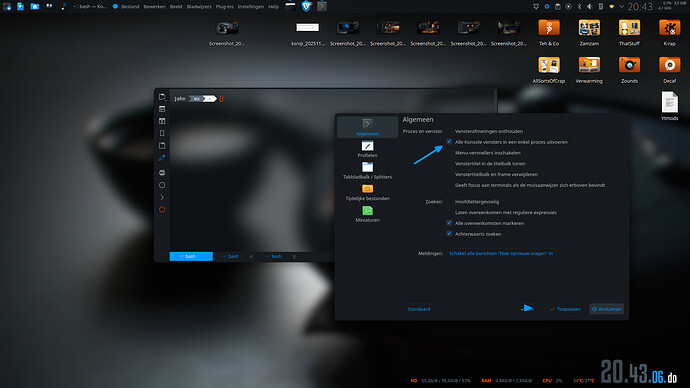The image size is (690, 388).
Task: Click the music note icon in top panel
Action: click(x=63, y=6)
